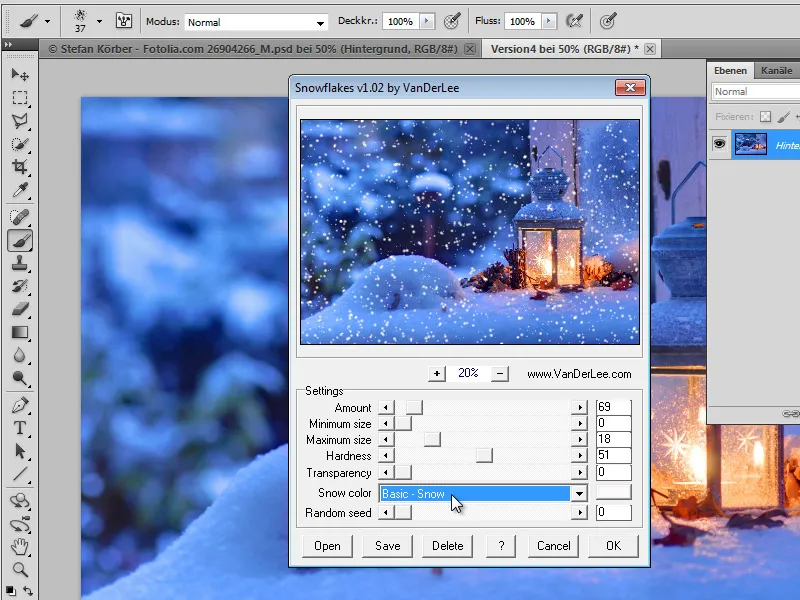Select the Type tool

pos(19,428)
